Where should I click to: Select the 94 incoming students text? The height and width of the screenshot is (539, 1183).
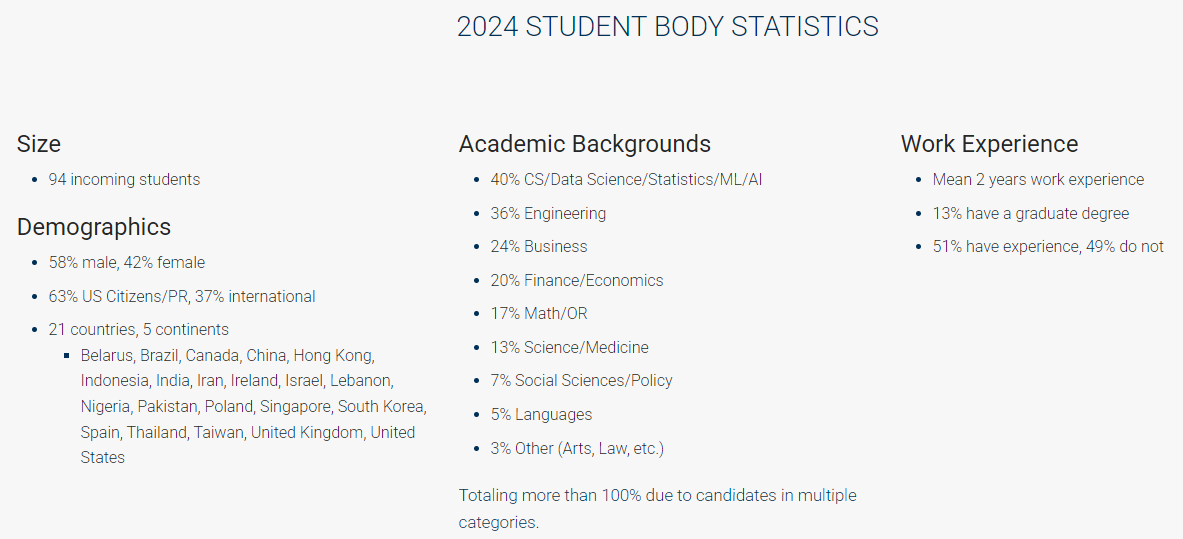coord(124,180)
